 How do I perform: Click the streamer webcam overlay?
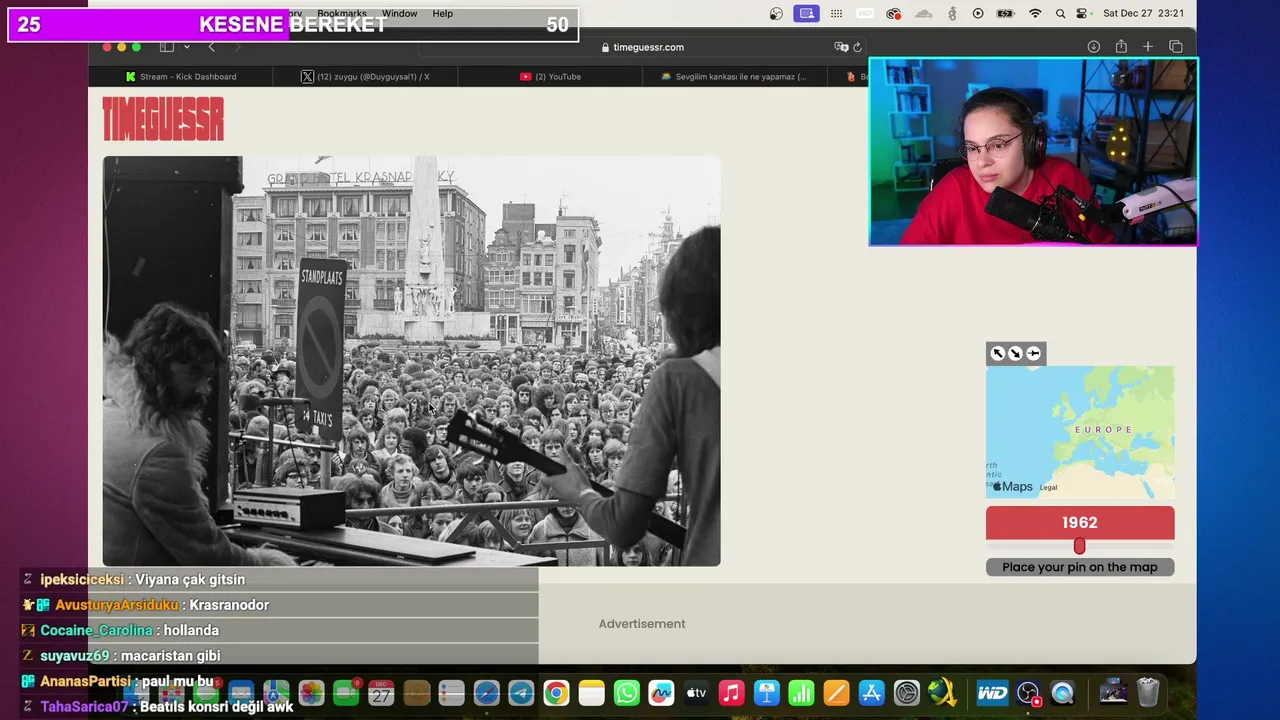[x=1033, y=151]
